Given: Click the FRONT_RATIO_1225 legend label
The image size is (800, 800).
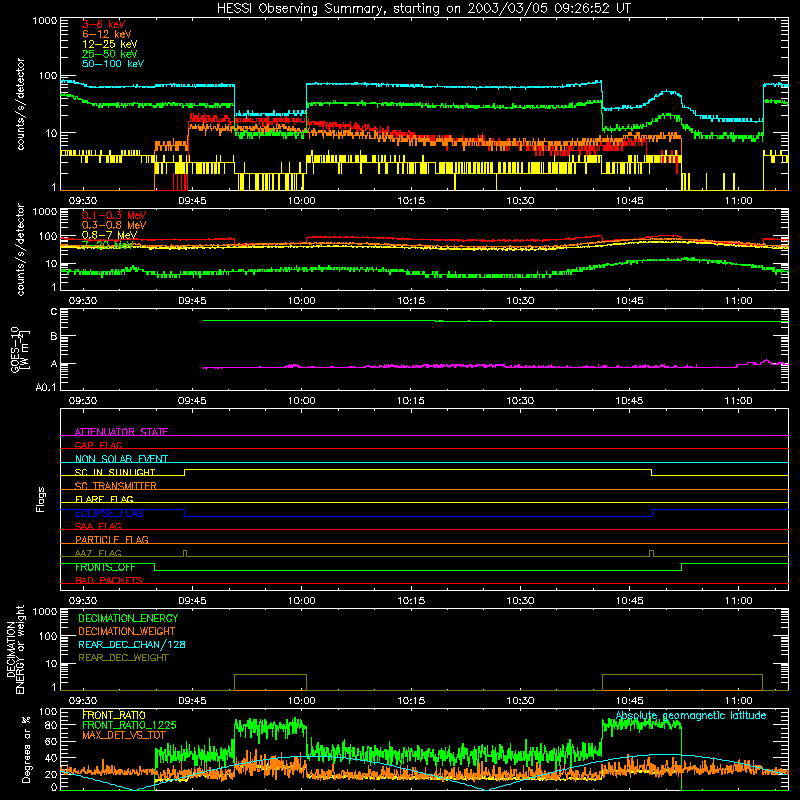Looking at the screenshot, I should point(129,725).
